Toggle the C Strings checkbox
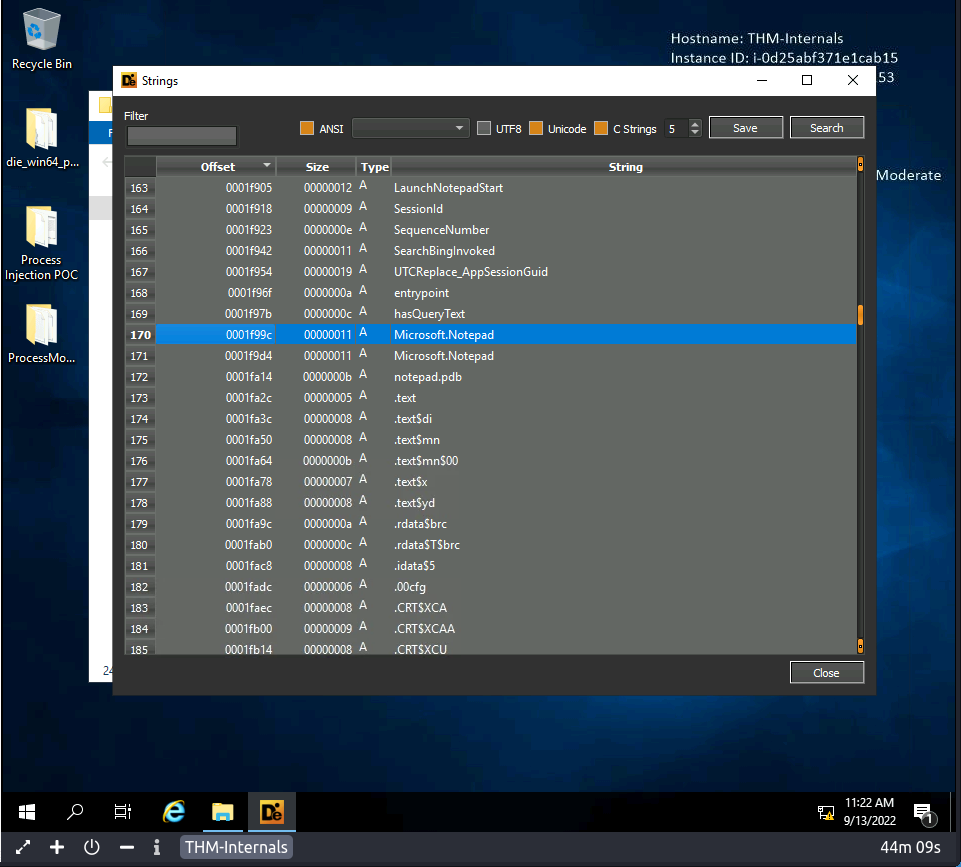The height and width of the screenshot is (867, 961). (601, 128)
